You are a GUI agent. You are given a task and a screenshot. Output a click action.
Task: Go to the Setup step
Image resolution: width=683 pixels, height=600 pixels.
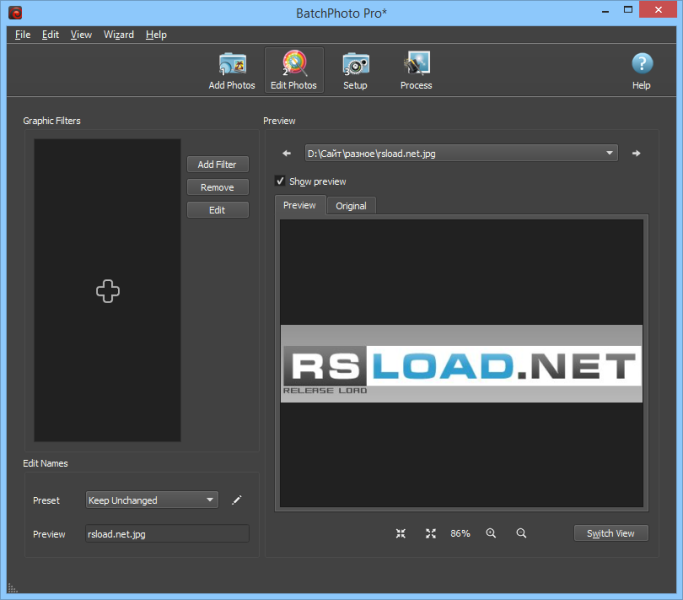tap(355, 71)
